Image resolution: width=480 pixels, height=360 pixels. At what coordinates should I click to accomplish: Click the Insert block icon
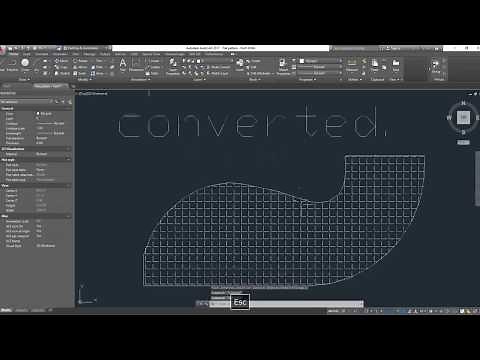click(x=240, y=64)
